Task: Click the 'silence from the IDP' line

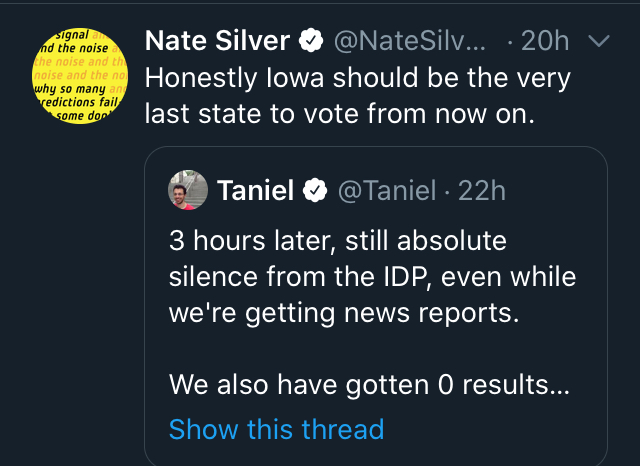Action: tap(372, 277)
